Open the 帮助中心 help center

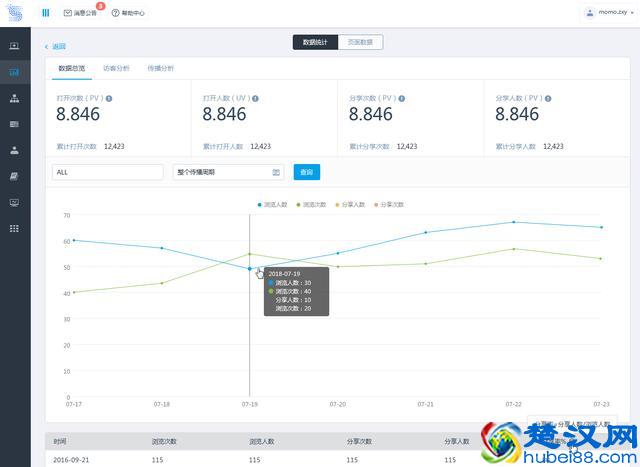pos(128,14)
